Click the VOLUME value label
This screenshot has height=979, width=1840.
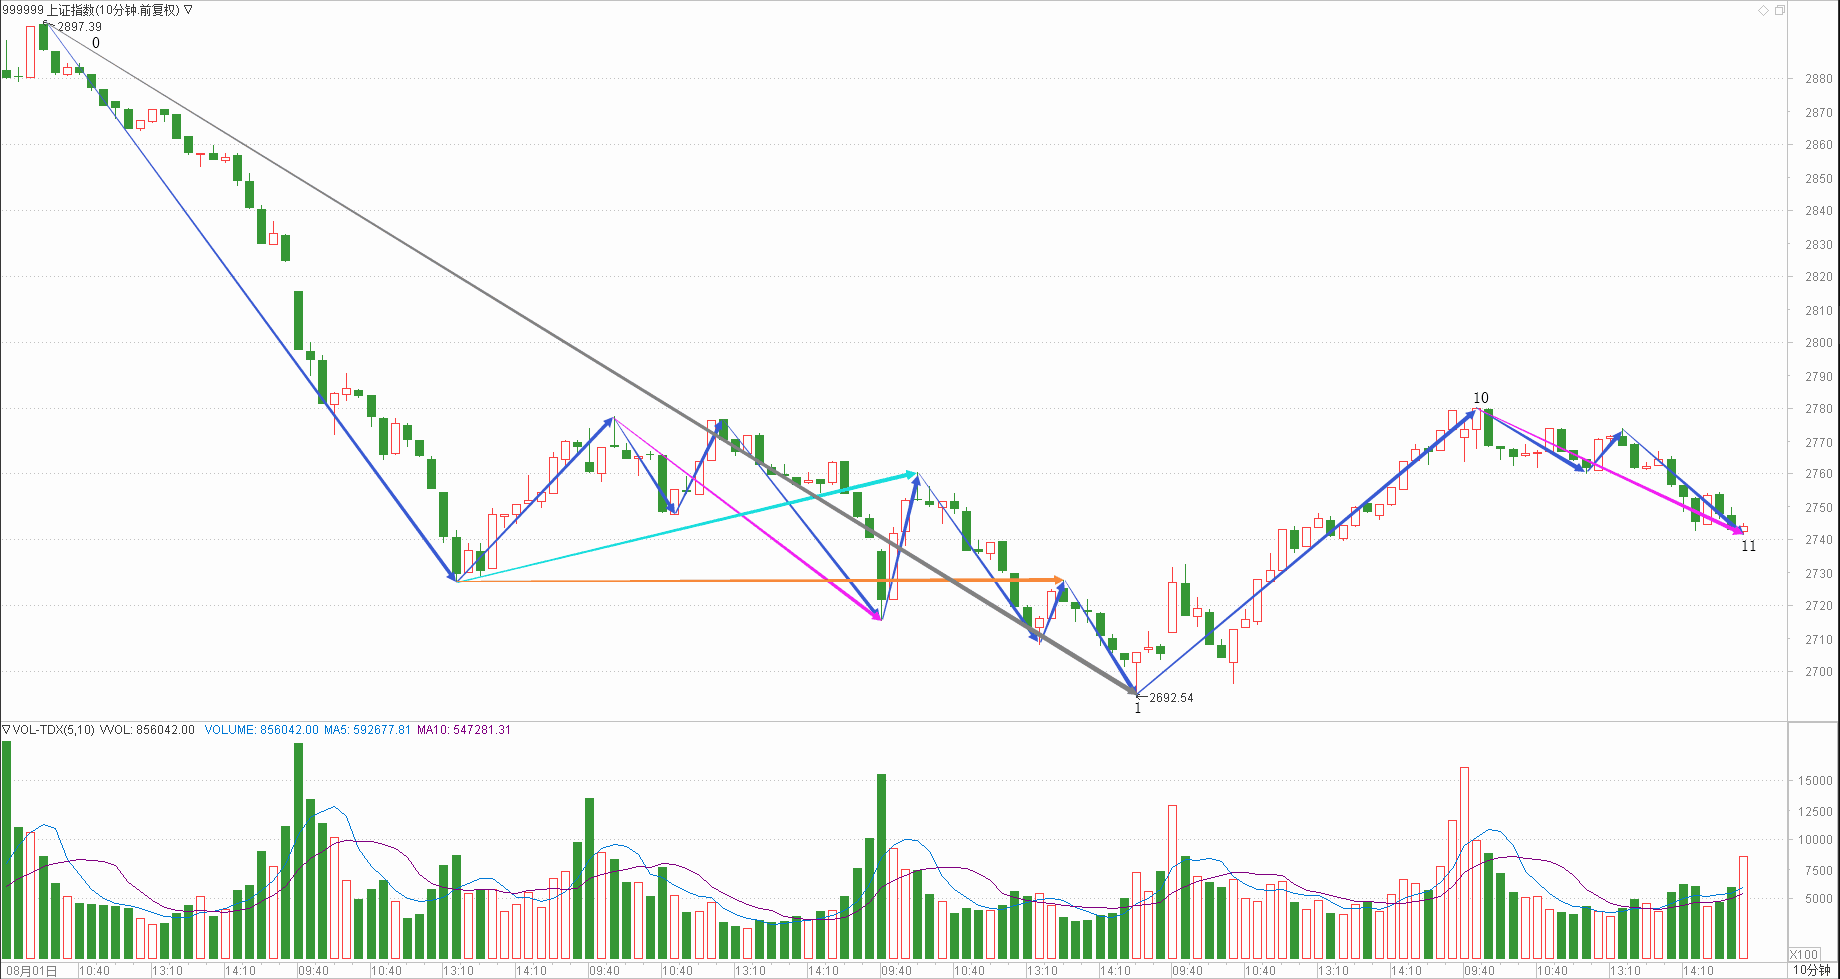pos(261,730)
